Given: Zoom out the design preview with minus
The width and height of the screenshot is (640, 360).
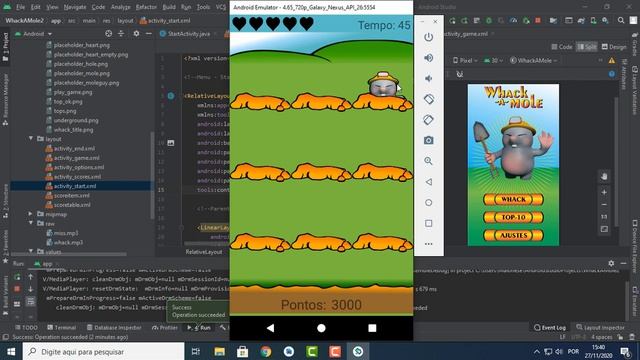Looking at the screenshot, I should pyautogui.click(x=604, y=204).
